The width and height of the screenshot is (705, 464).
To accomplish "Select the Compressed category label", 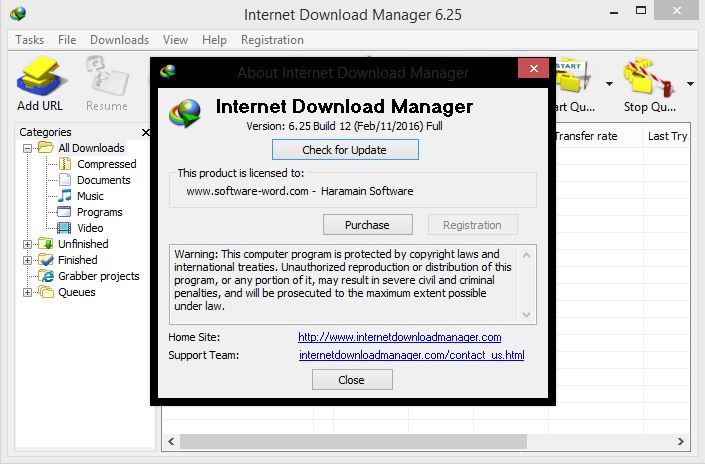I will (107, 164).
